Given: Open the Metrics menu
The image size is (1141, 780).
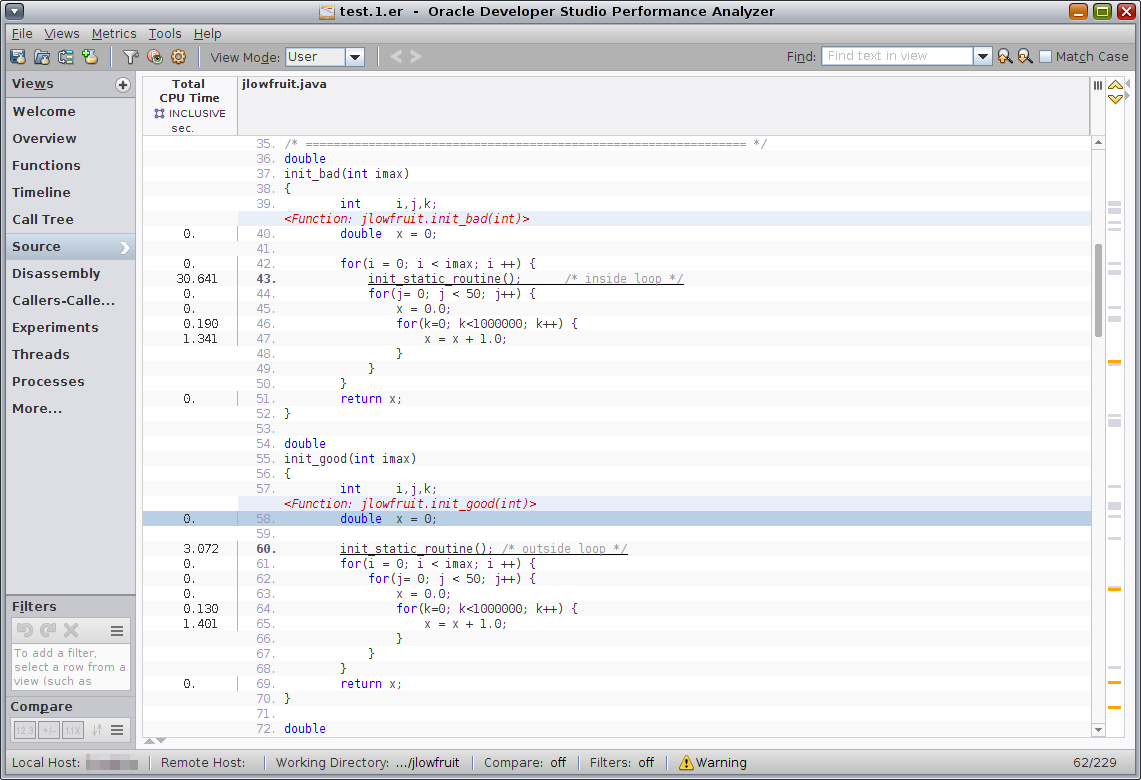Looking at the screenshot, I should tap(114, 34).
